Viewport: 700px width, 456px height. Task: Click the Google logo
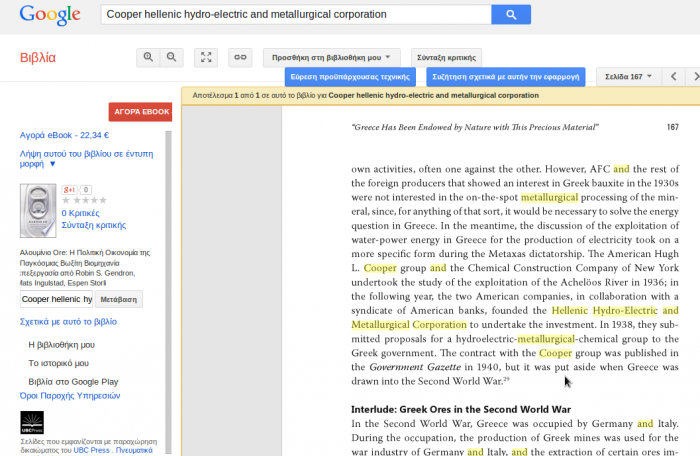click(50, 15)
